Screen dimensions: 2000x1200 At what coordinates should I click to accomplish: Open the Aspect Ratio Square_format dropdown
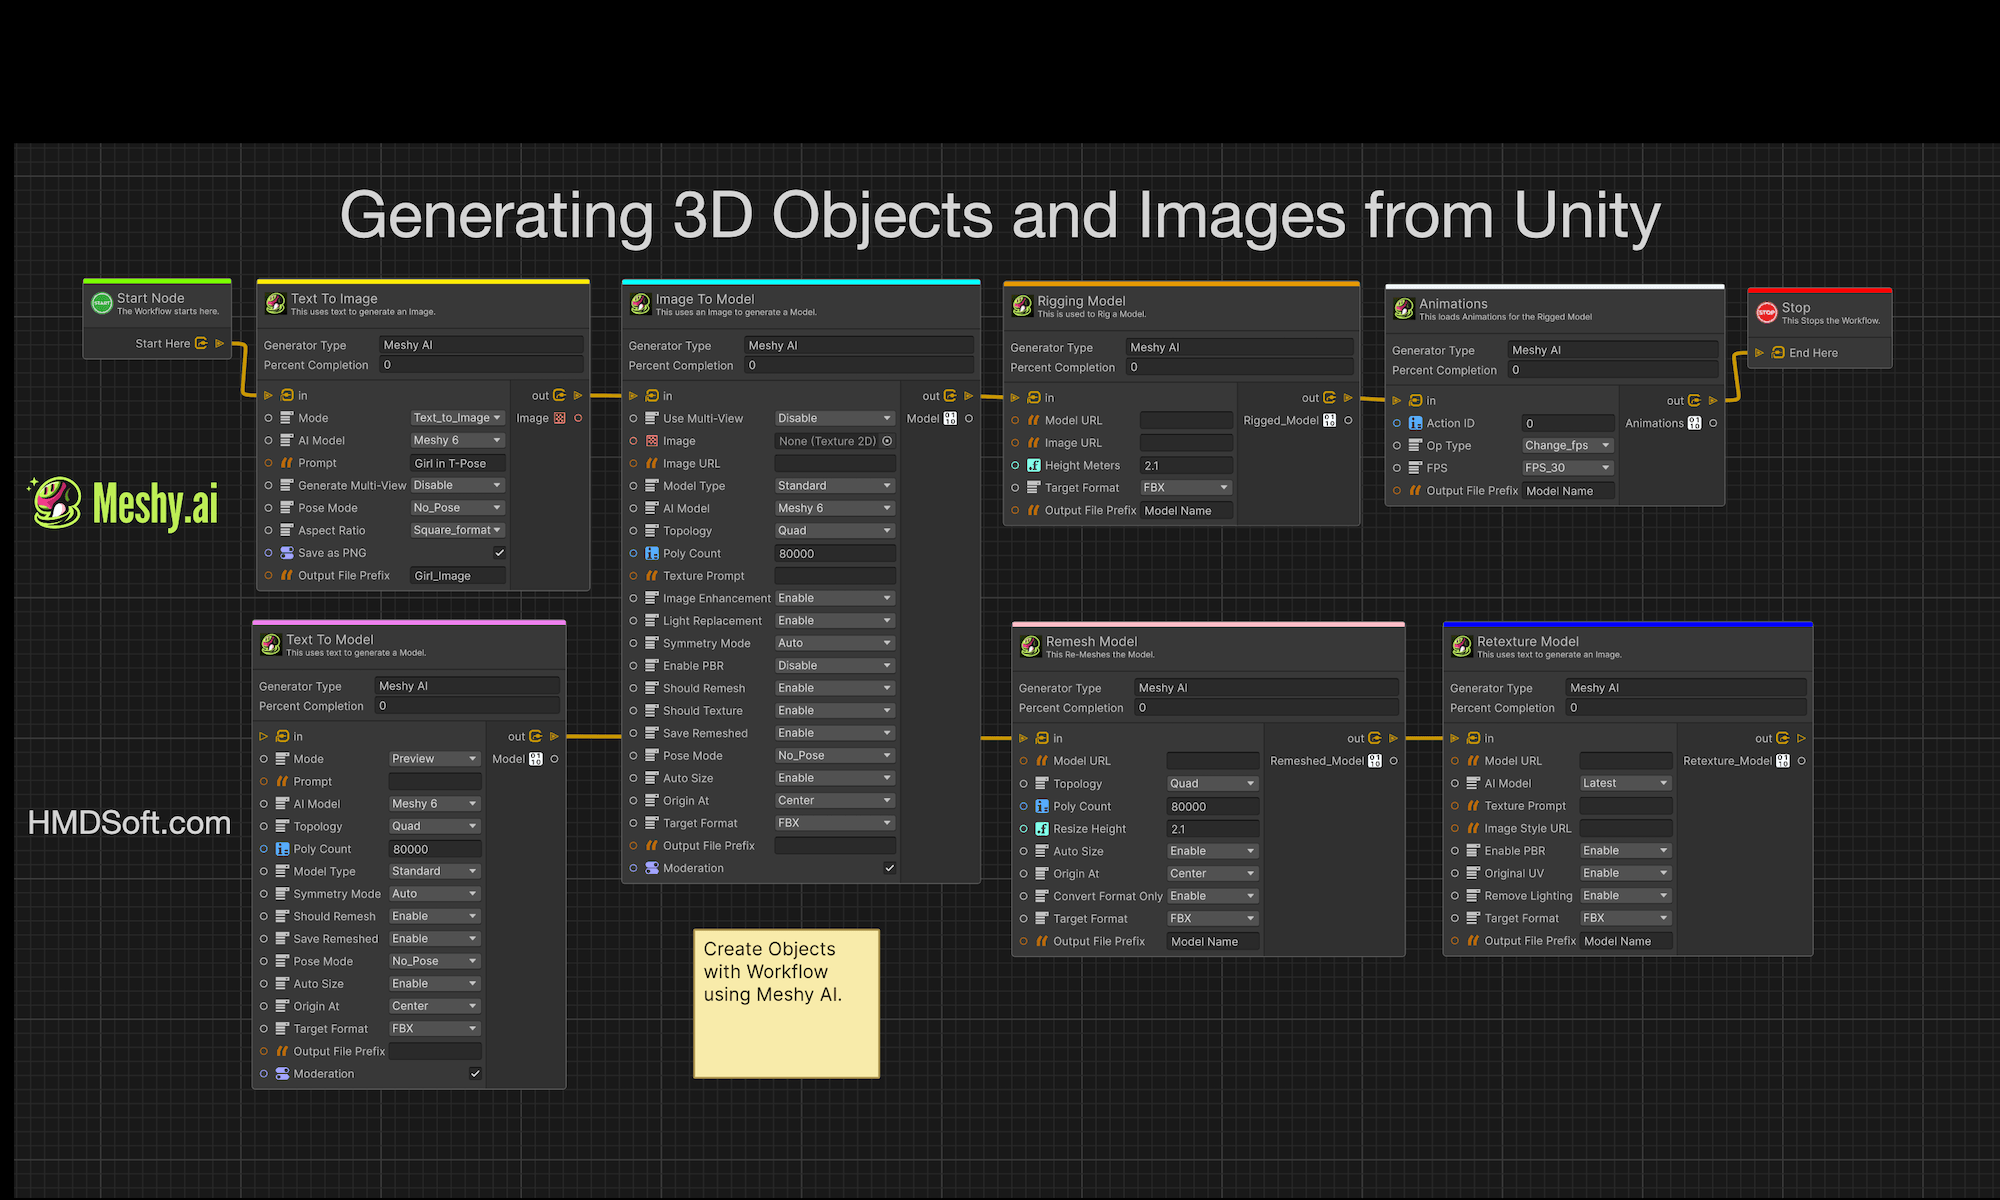click(x=457, y=531)
